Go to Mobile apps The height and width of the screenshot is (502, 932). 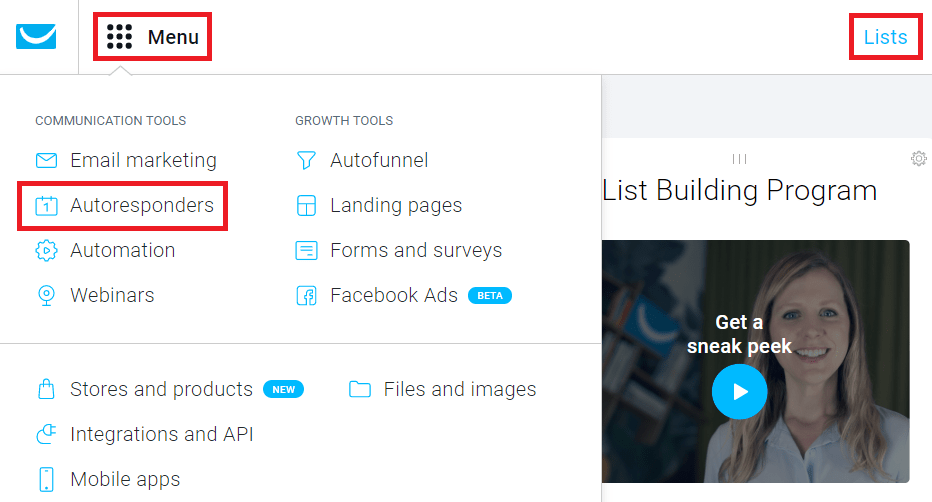click(125, 479)
